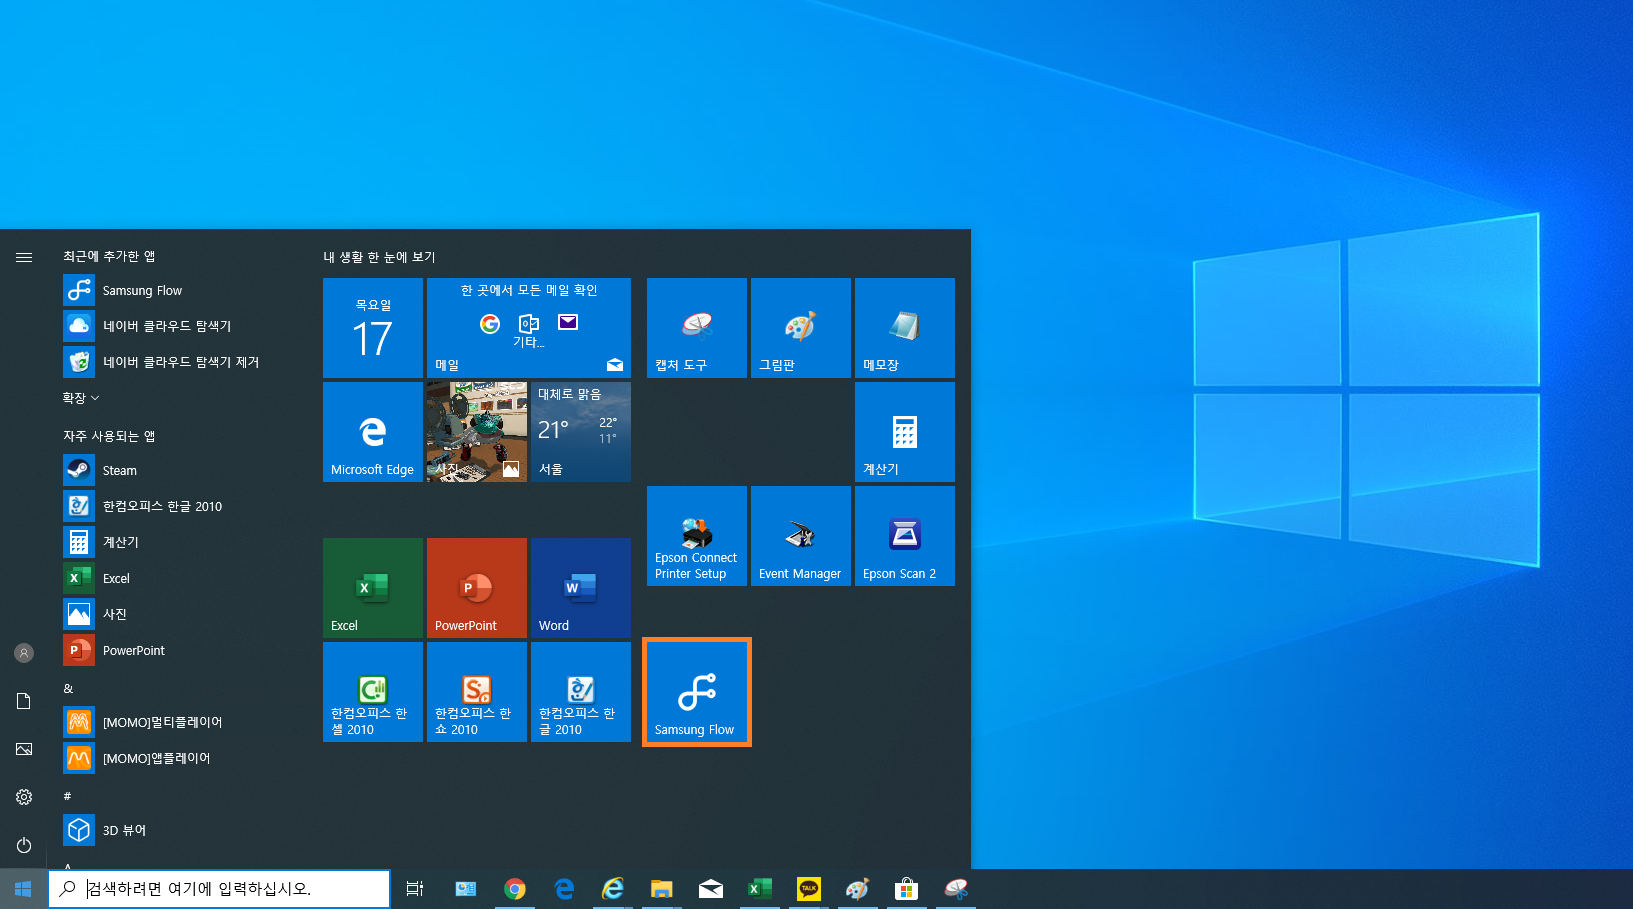Screen dimensions: 1633x909
Task: Click the Windows Start button
Action: [x=24, y=889]
